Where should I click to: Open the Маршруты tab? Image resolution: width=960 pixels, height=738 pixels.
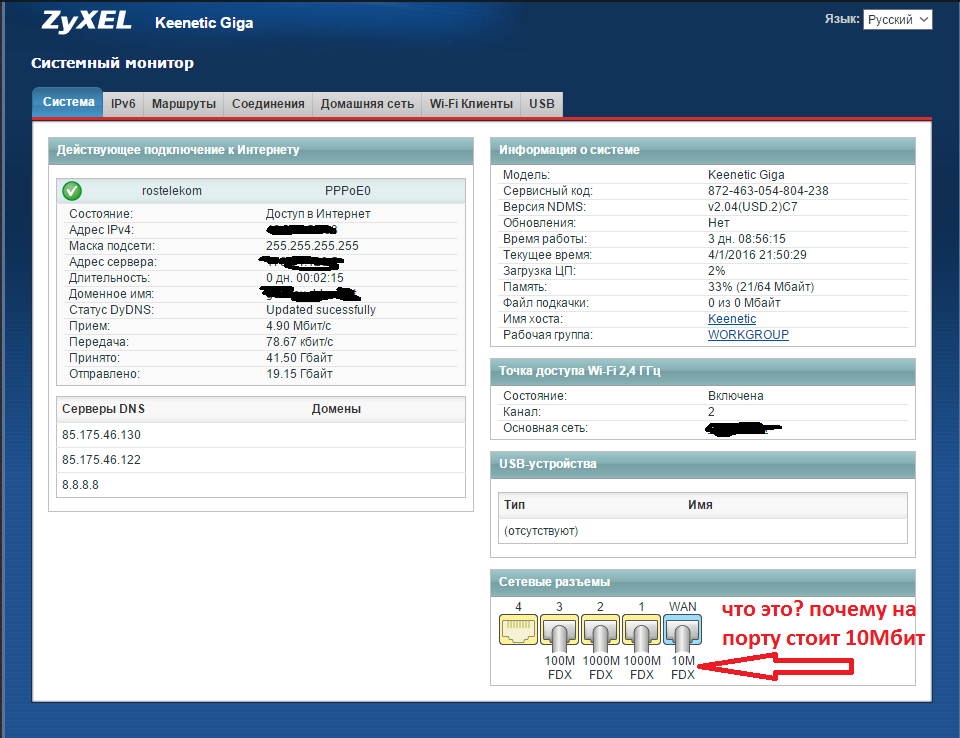(184, 104)
